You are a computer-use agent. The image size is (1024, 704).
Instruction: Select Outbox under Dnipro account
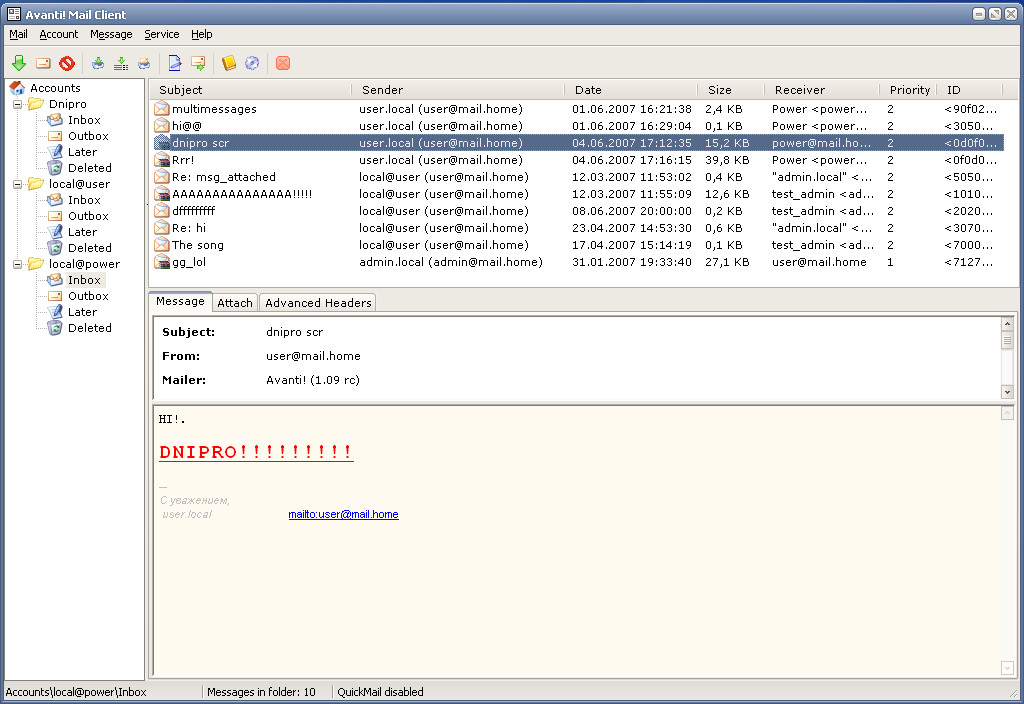88,136
